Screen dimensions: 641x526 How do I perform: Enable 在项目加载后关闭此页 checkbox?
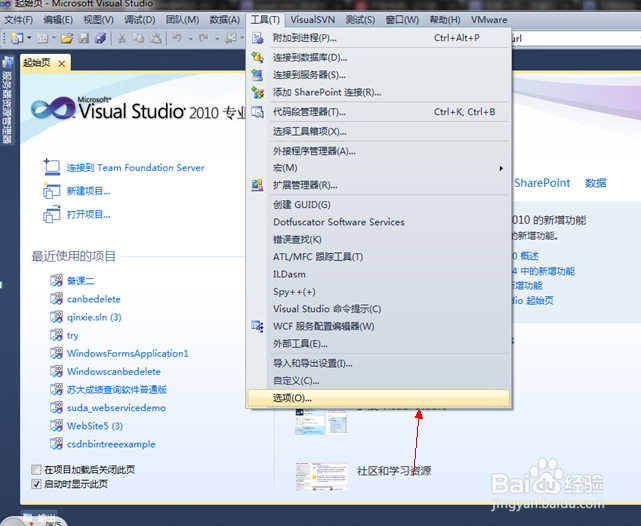36,469
